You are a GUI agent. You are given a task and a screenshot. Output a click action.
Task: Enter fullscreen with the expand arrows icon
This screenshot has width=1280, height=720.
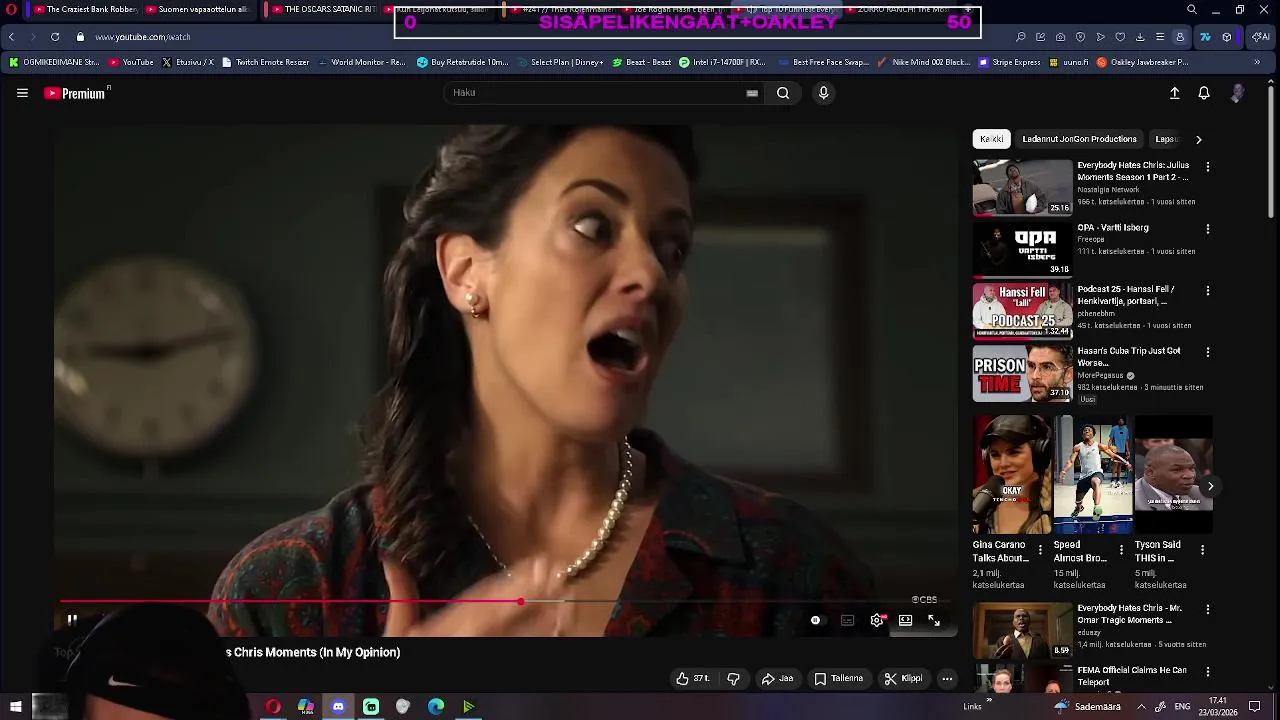934,620
